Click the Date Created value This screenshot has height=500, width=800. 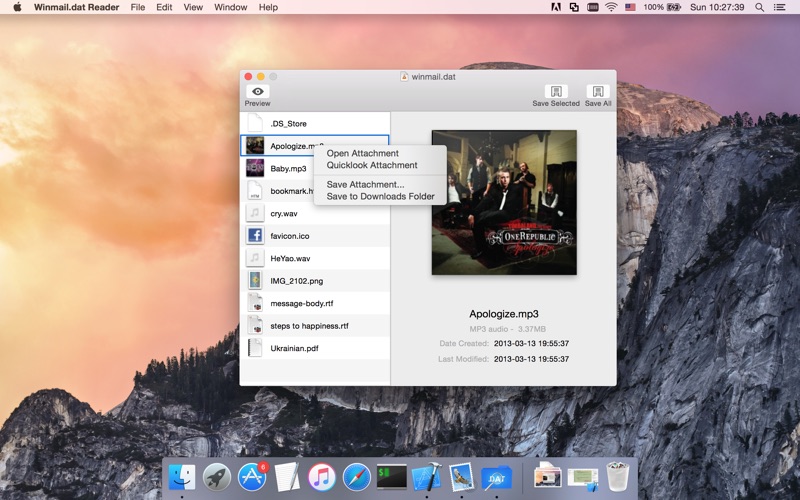coord(531,343)
